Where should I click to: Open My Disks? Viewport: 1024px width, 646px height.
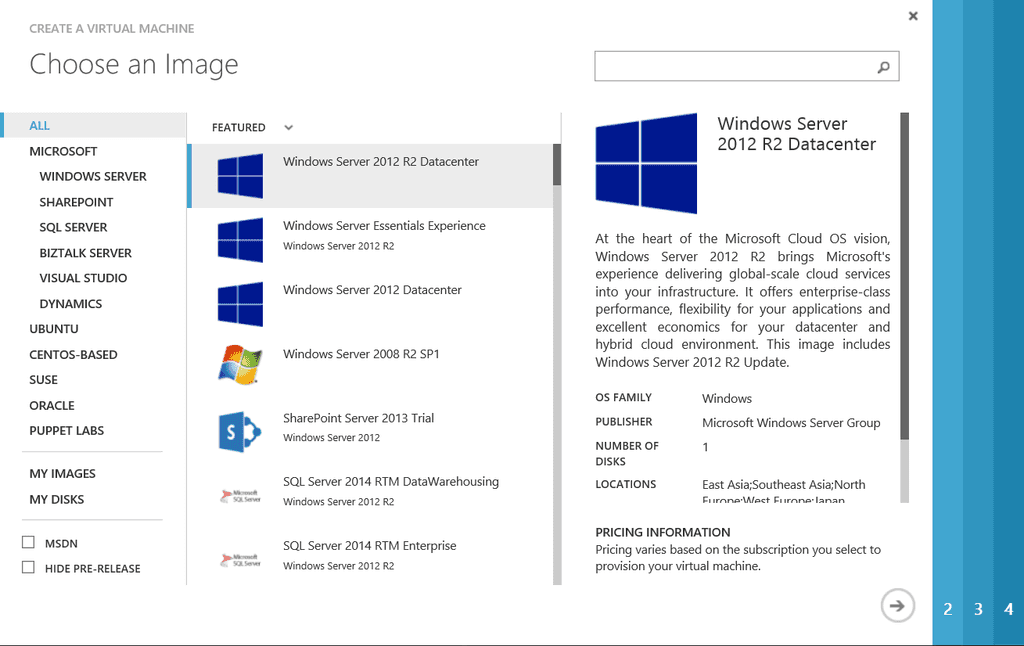(56, 499)
